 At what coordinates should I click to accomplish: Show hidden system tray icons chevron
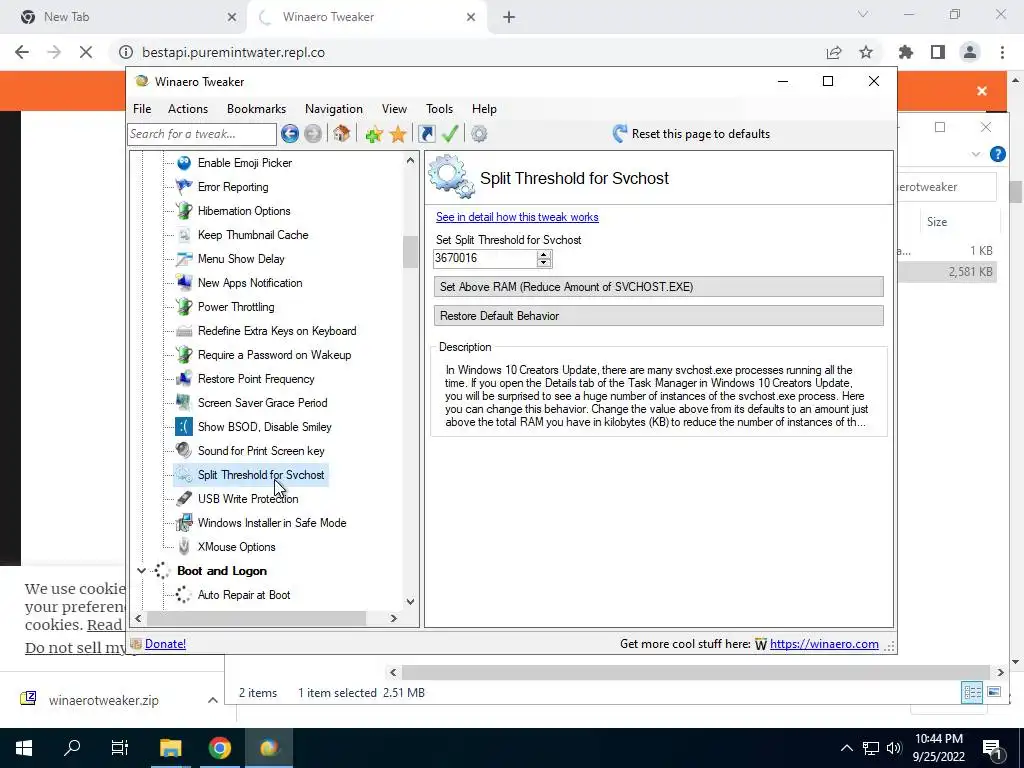click(846, 748)
